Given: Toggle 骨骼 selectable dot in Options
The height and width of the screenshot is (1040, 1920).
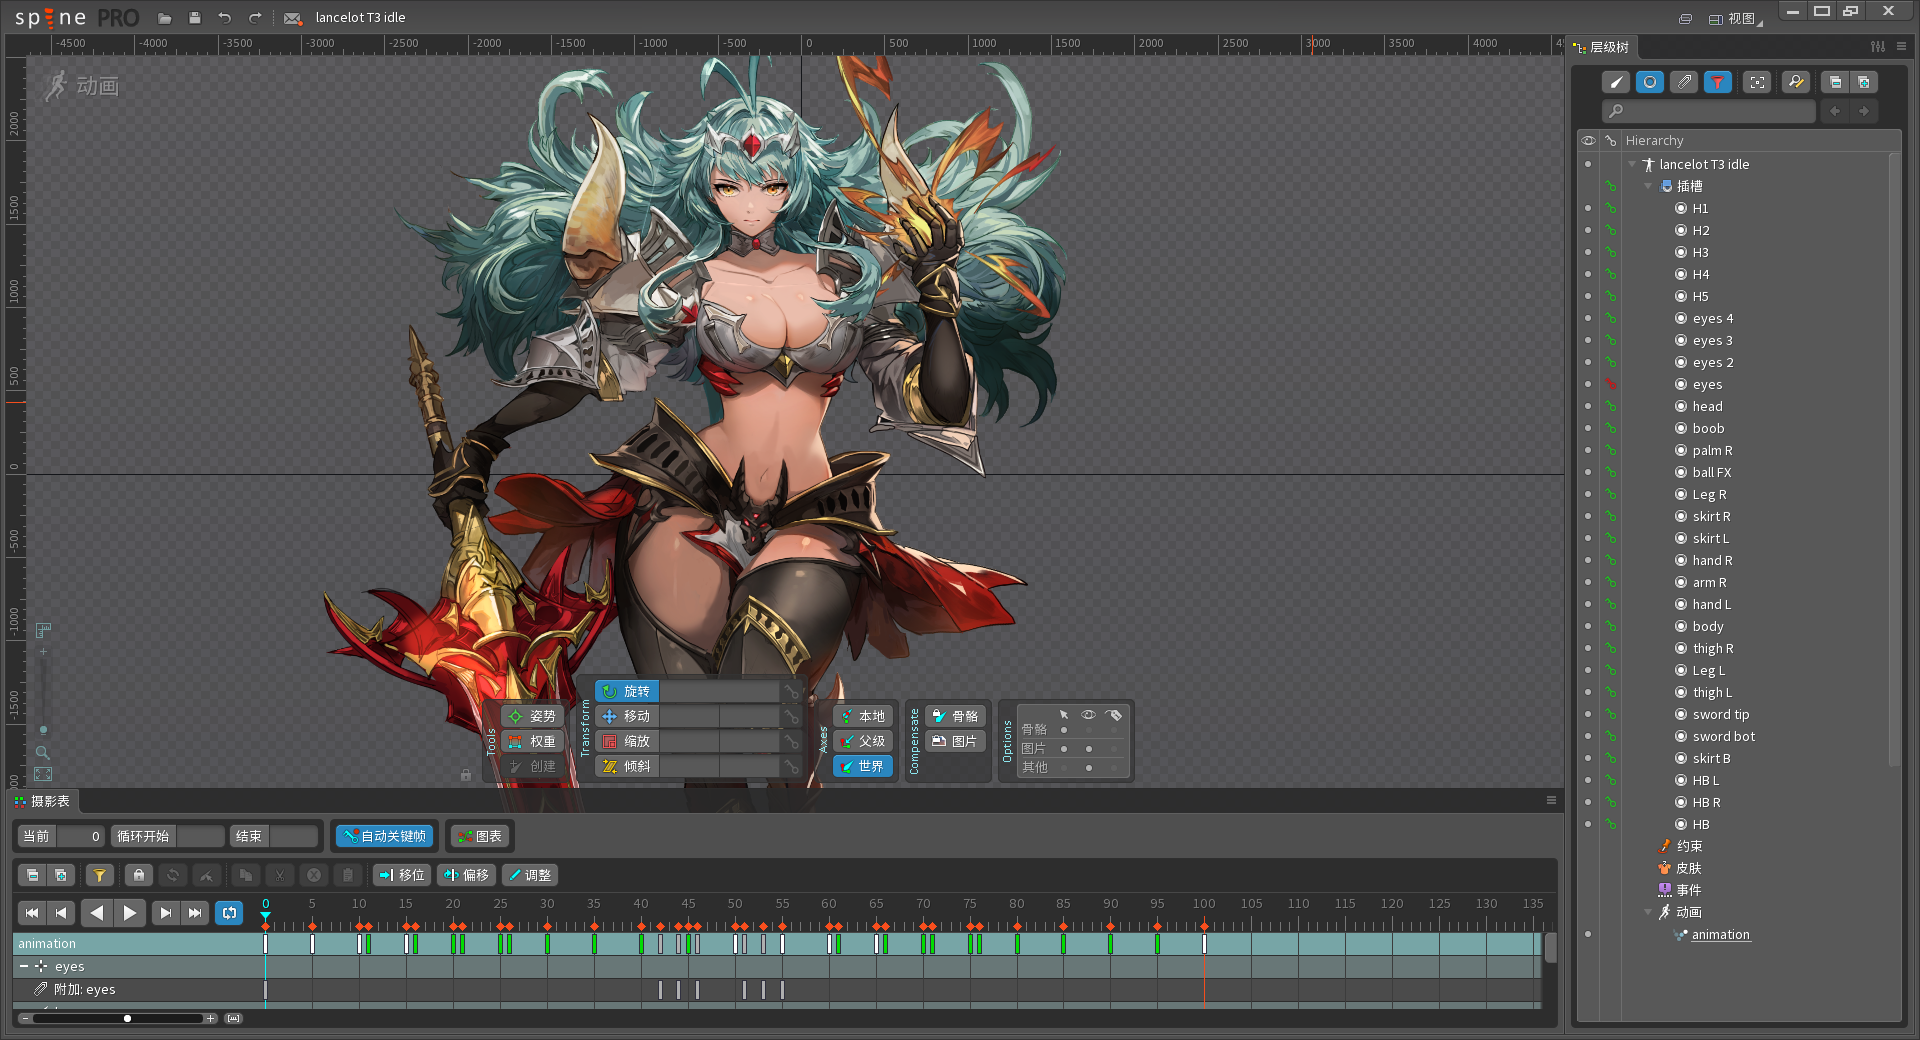Looking at the screenshot, I should 1064,730.
